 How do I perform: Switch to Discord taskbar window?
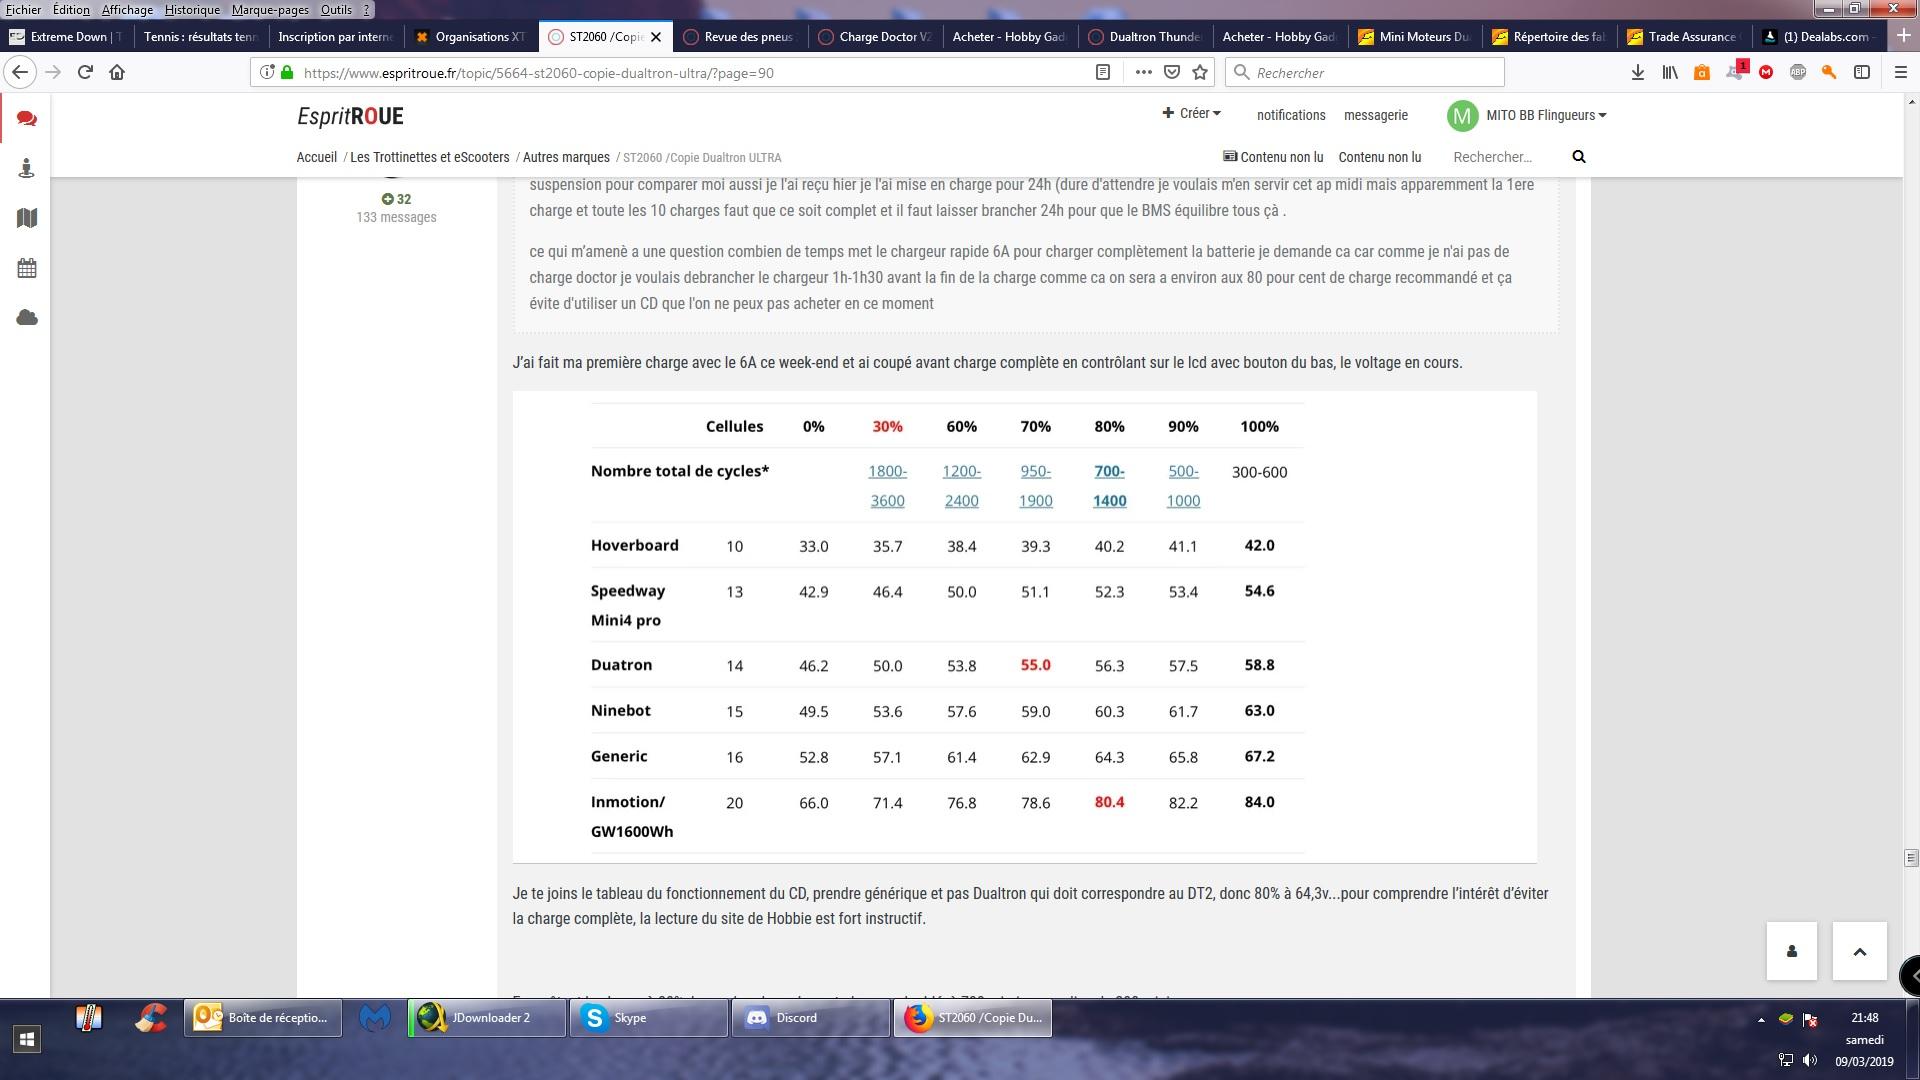(811, 1018)
